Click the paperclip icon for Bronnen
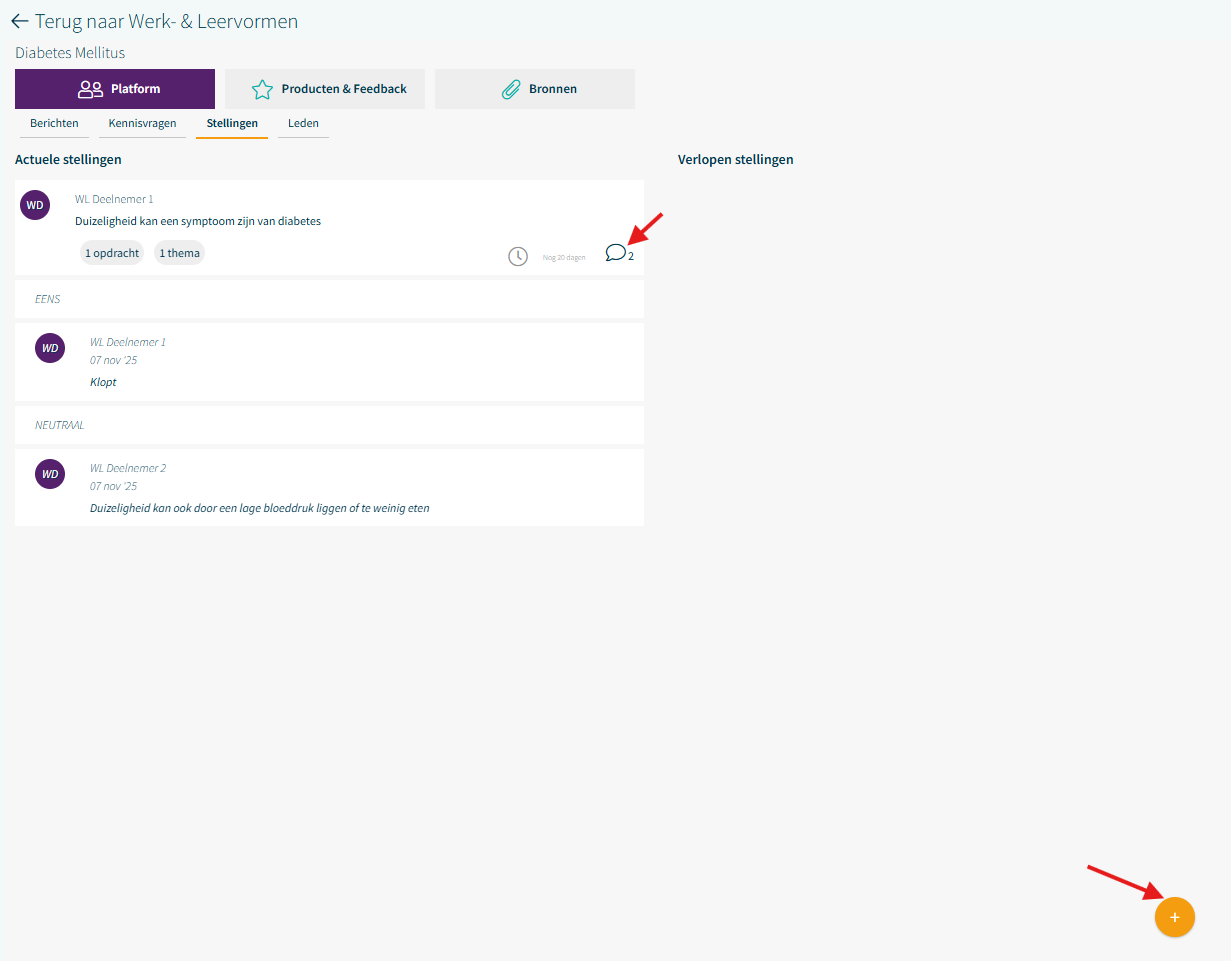Image resolution: width=1231 pixels, height=961 pixels. (510, 89)
